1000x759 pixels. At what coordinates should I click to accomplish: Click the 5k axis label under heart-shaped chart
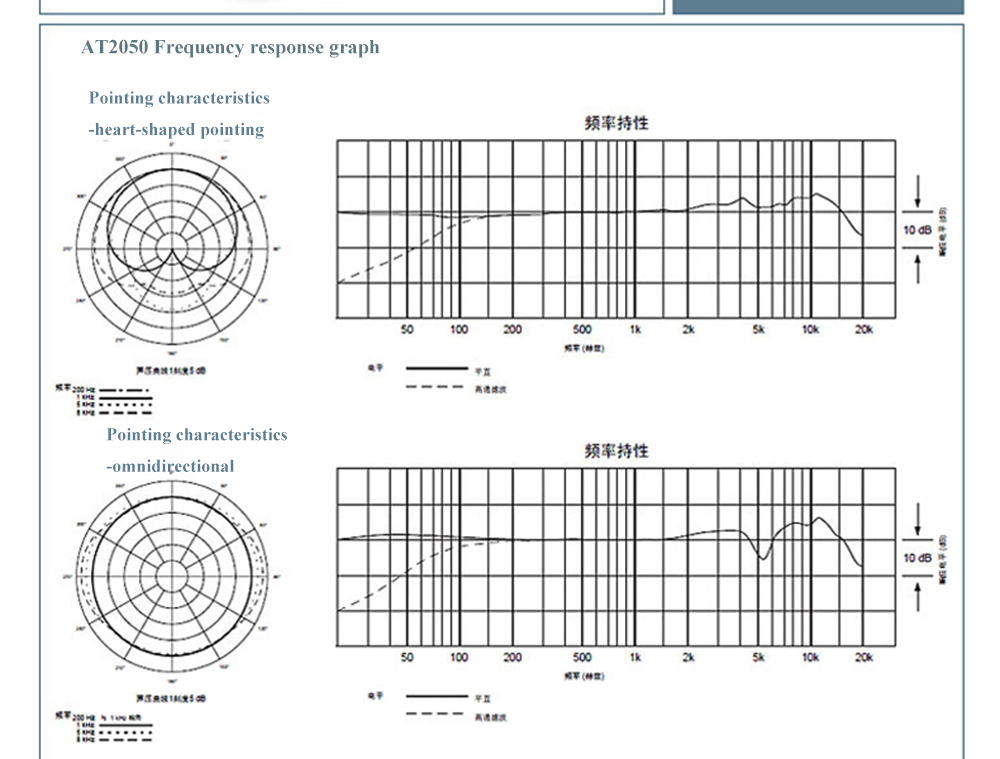(x=758, y=330)
